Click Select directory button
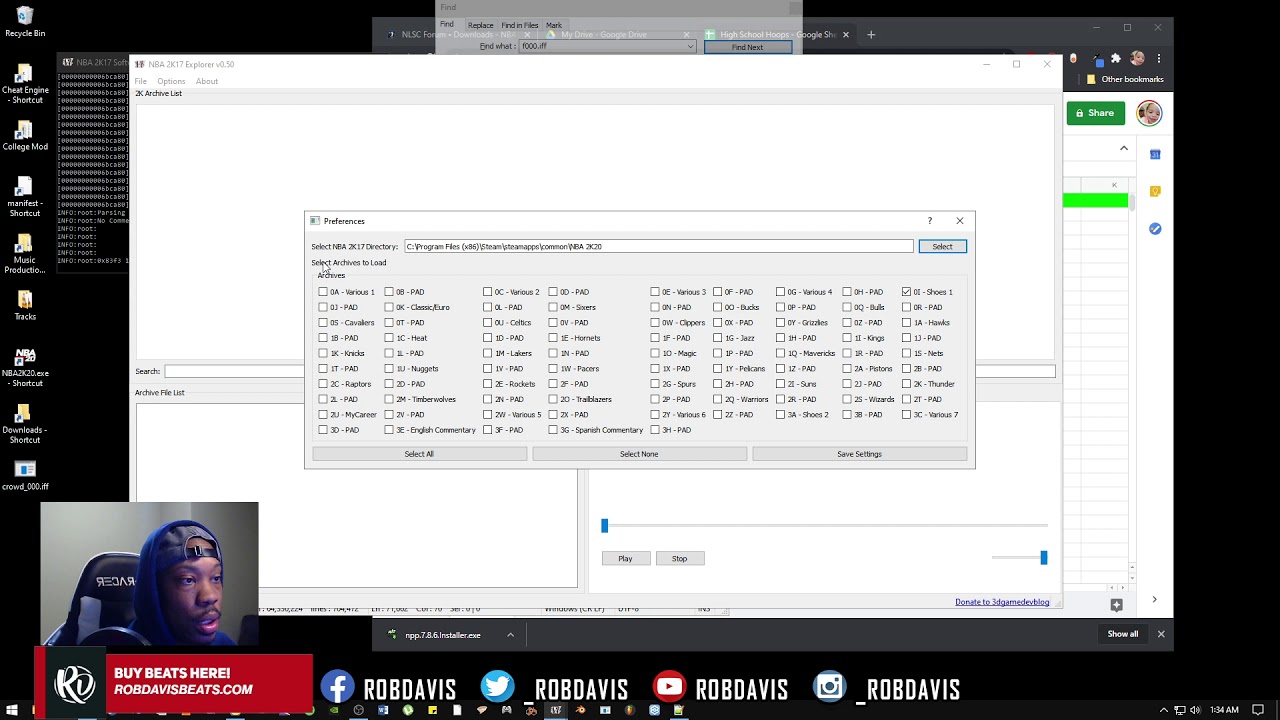Viewport: 1280px width, 720px height. tap(942, 246)
